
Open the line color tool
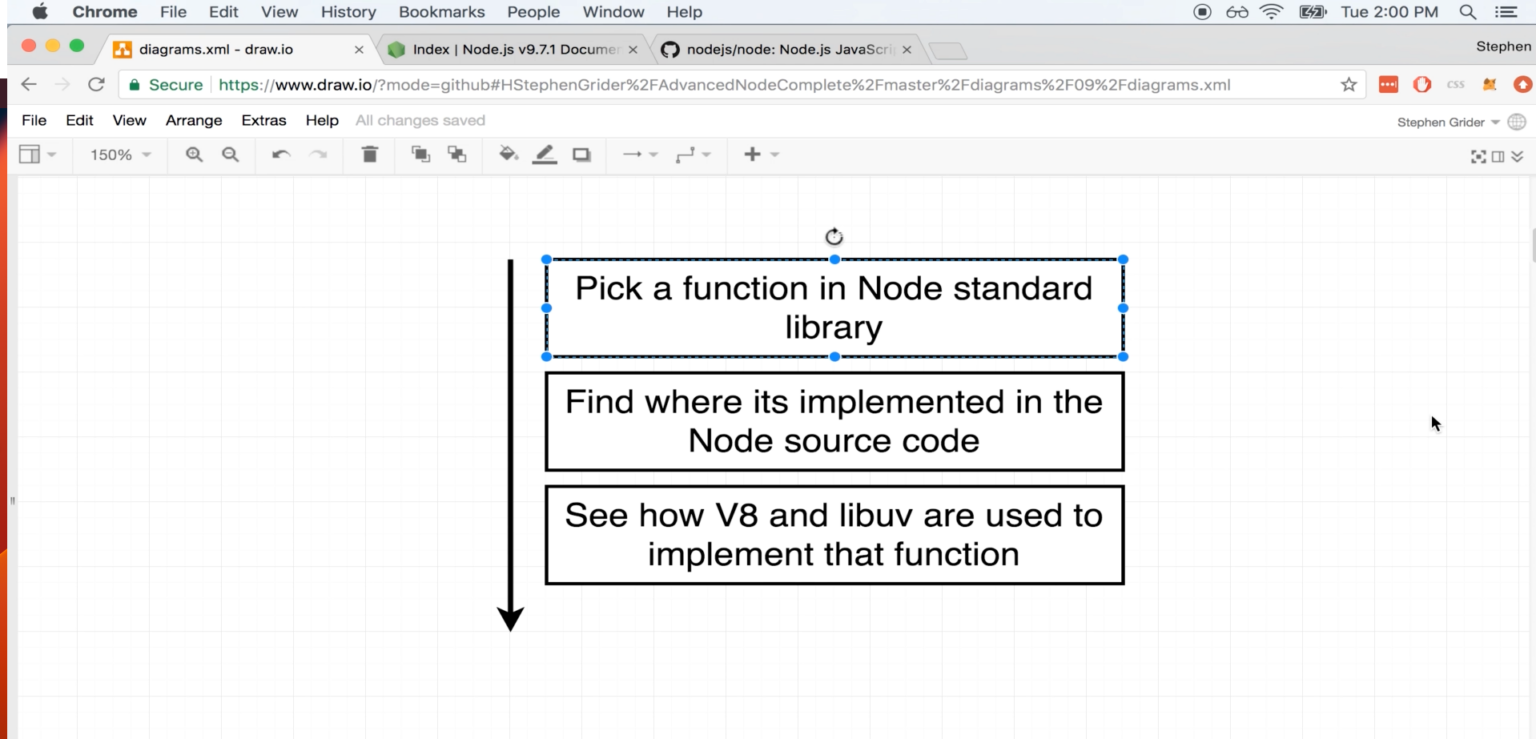544,155
